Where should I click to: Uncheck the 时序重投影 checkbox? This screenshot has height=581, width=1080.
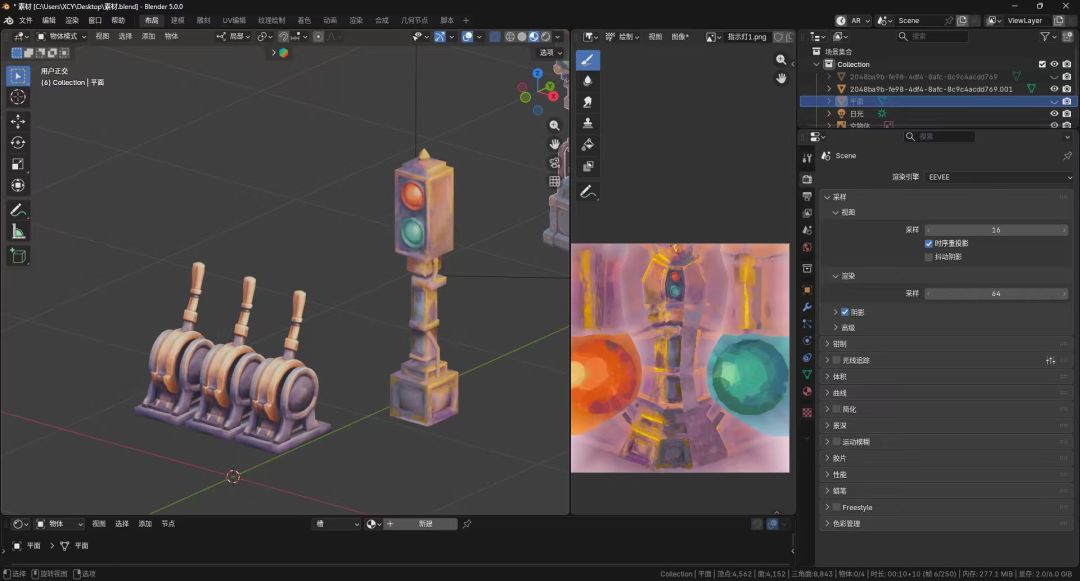tap(928, 243)
